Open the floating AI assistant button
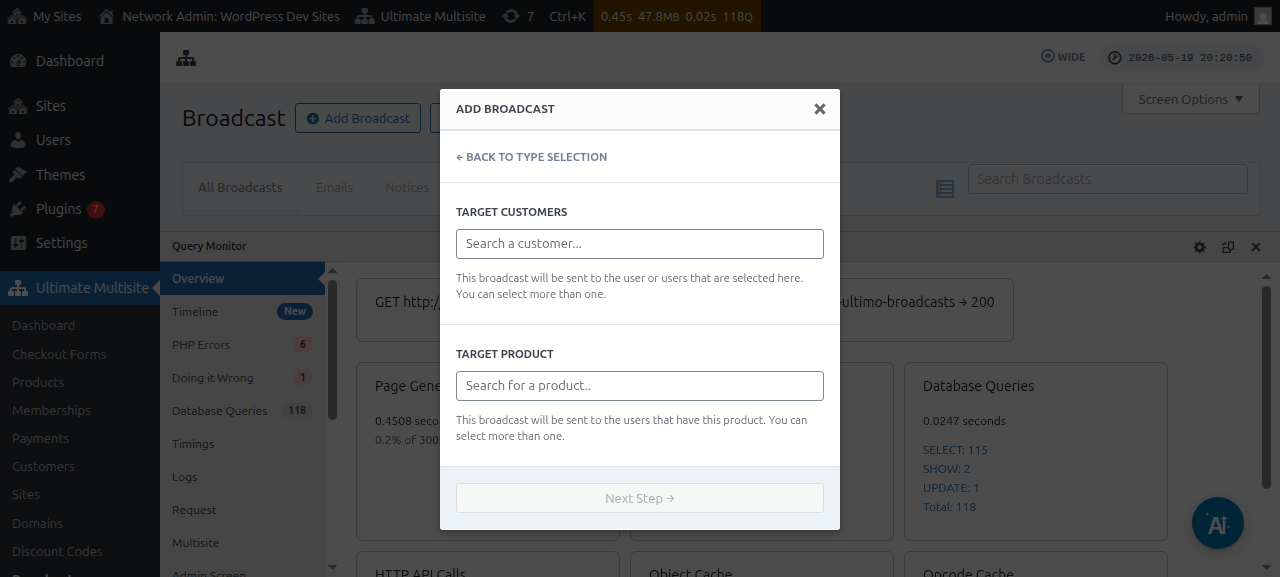This screenshot has width=1280, height=577. (1218, 523)
